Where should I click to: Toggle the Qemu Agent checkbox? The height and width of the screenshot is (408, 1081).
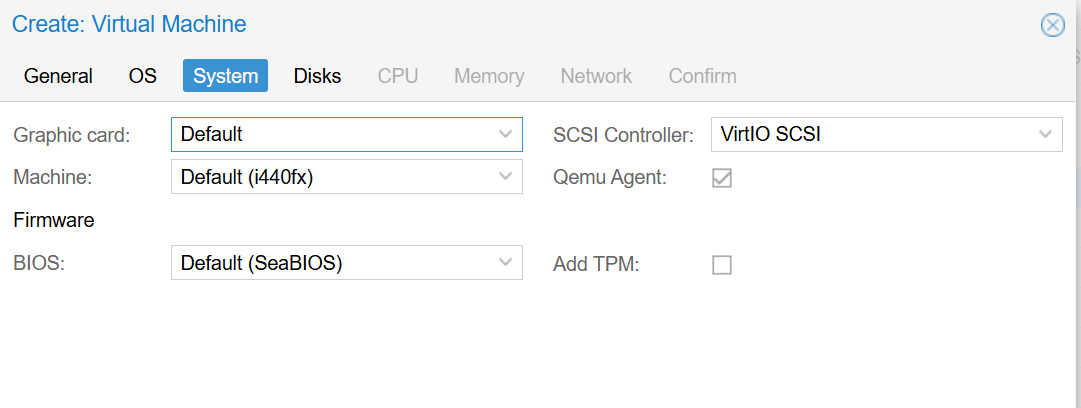click(x=721, y=178)
